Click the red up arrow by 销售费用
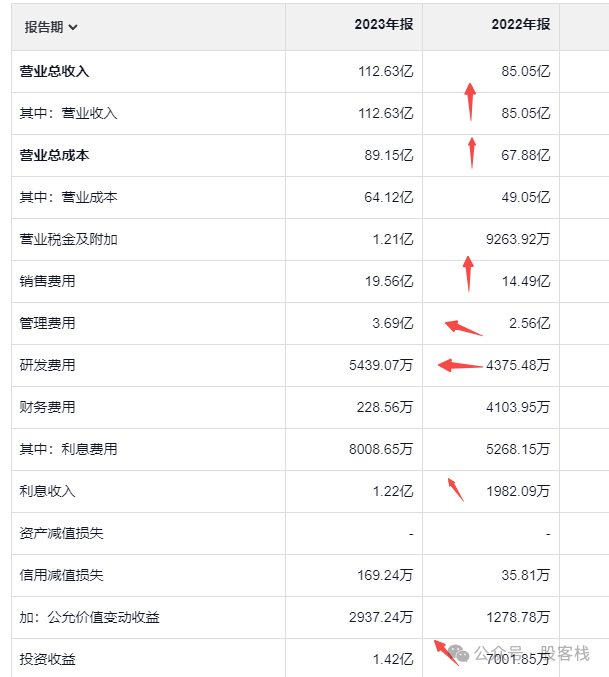The image size is (609, 677). [467, 273]
